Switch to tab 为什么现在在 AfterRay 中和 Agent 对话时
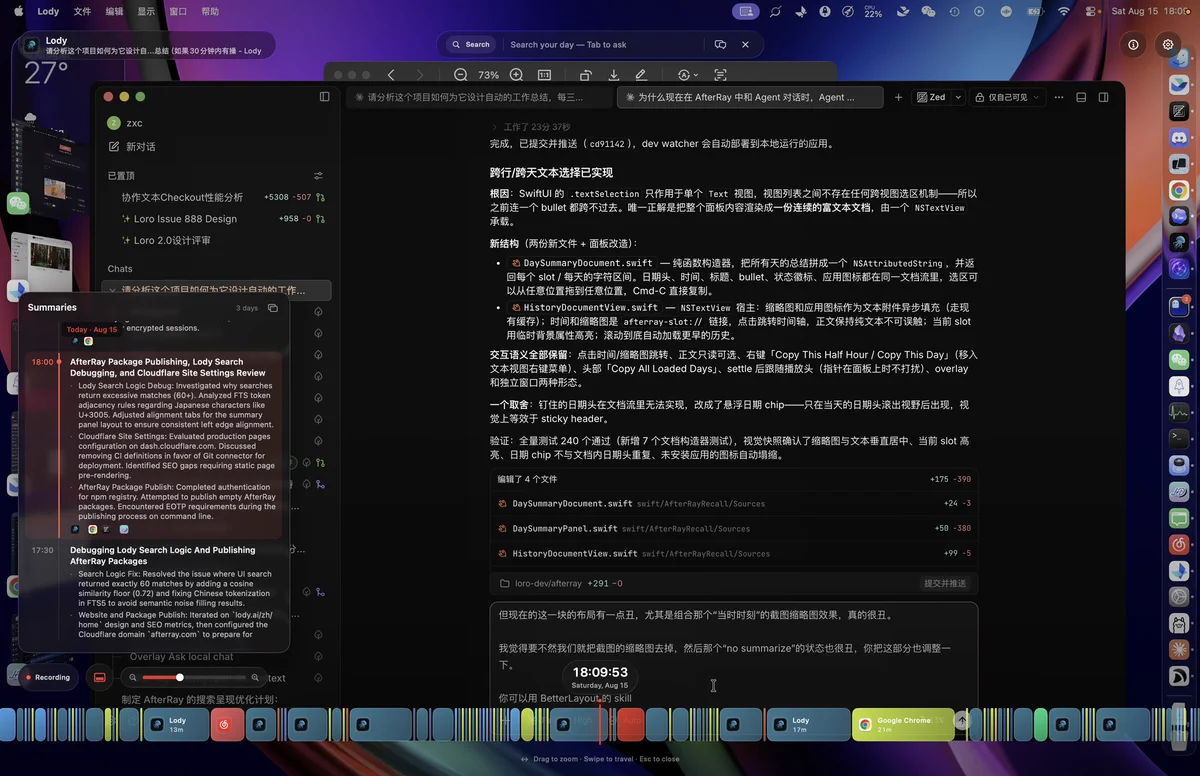 pyautogui.click(x=750, y=97)
